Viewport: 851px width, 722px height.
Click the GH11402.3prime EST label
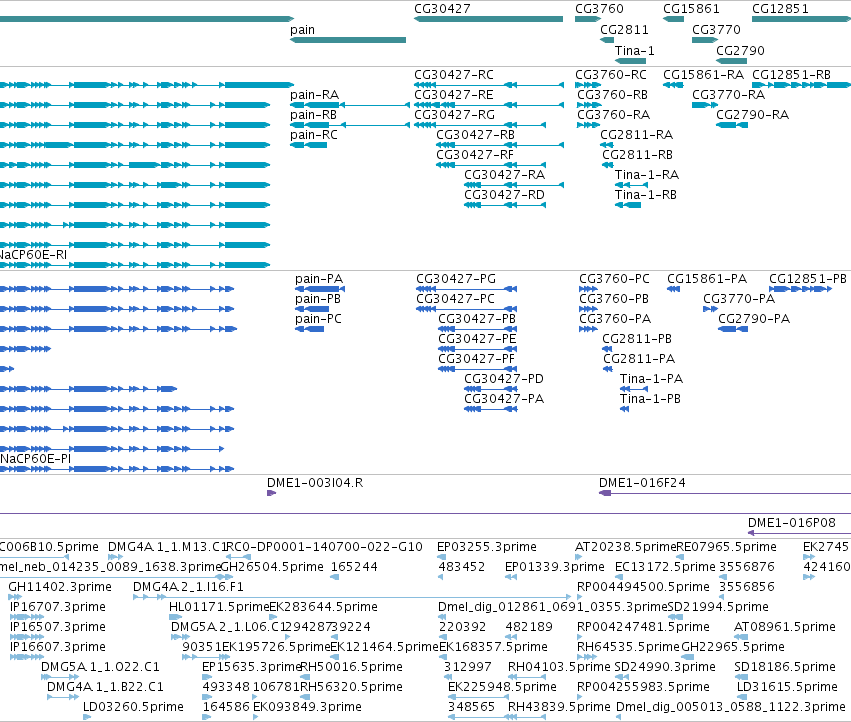[x=60, y=587]
